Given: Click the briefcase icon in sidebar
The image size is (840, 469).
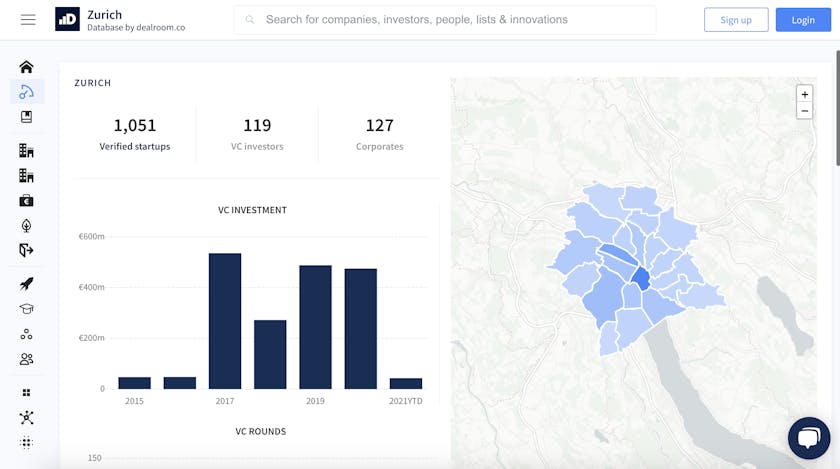Looking at the screenshot, I should [x=26, y=200].
